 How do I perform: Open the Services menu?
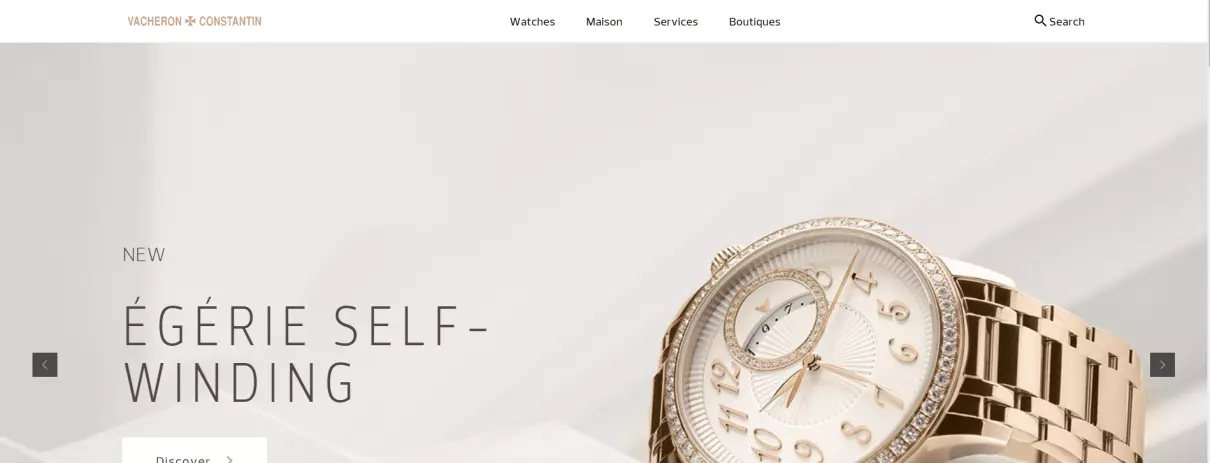[x=676, y=21]
